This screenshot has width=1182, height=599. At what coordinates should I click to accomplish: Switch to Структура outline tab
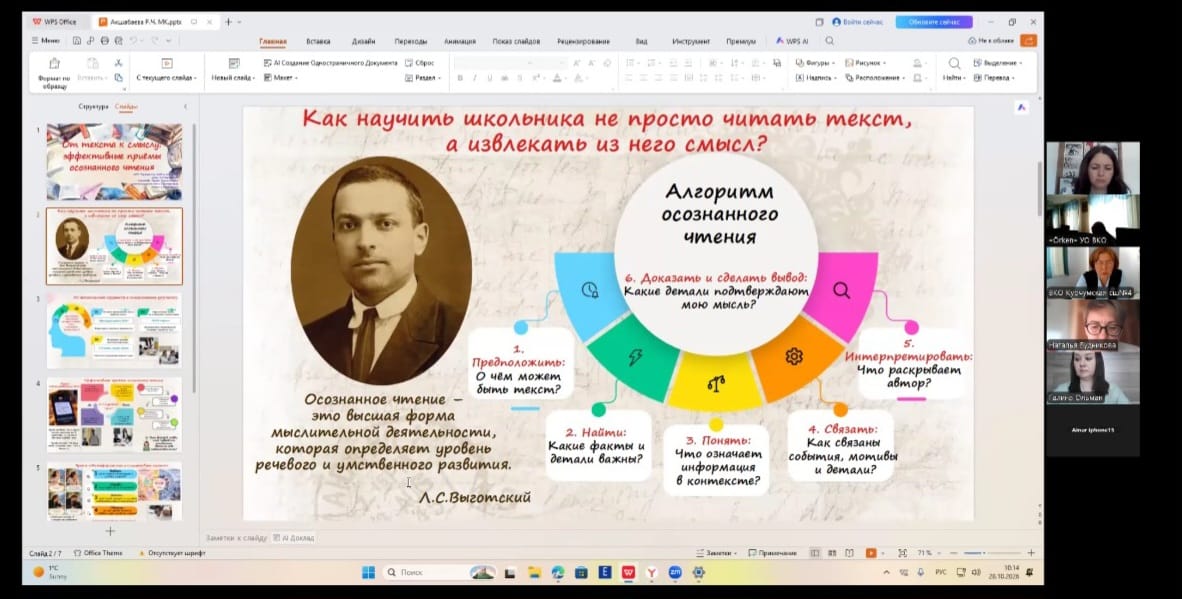(93, 107)
